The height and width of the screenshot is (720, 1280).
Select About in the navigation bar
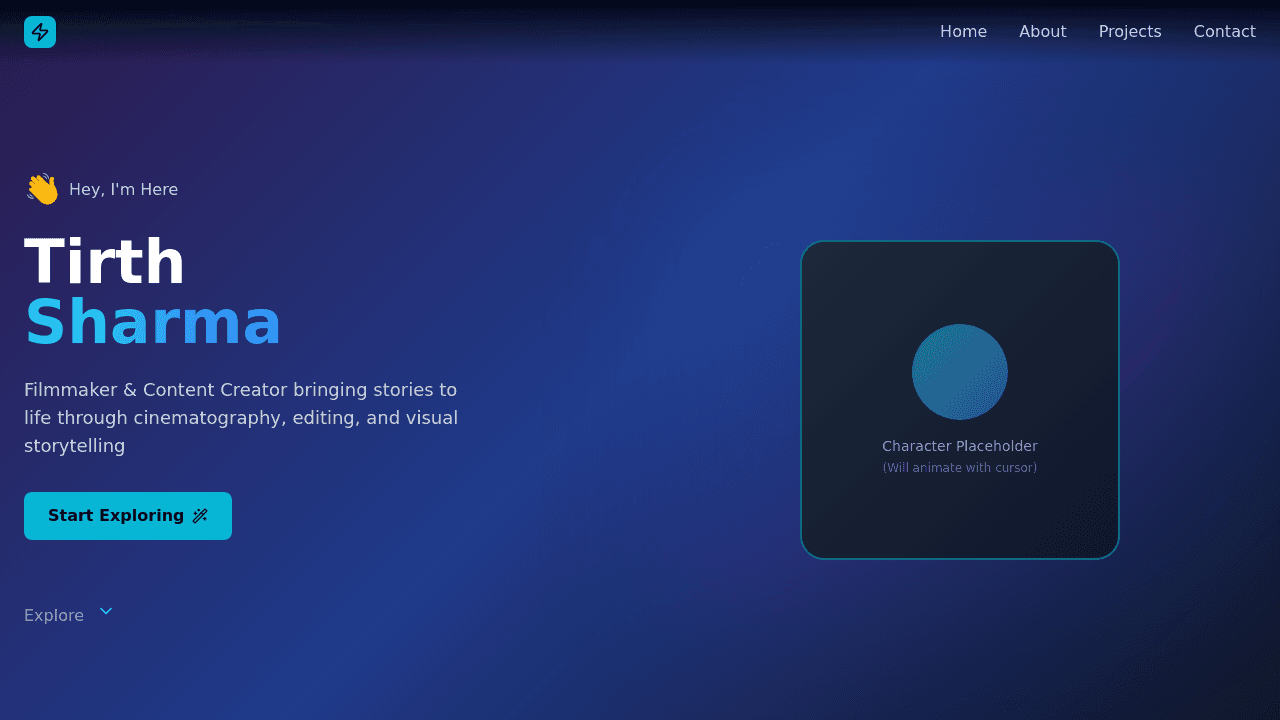tap(1043, 31)
